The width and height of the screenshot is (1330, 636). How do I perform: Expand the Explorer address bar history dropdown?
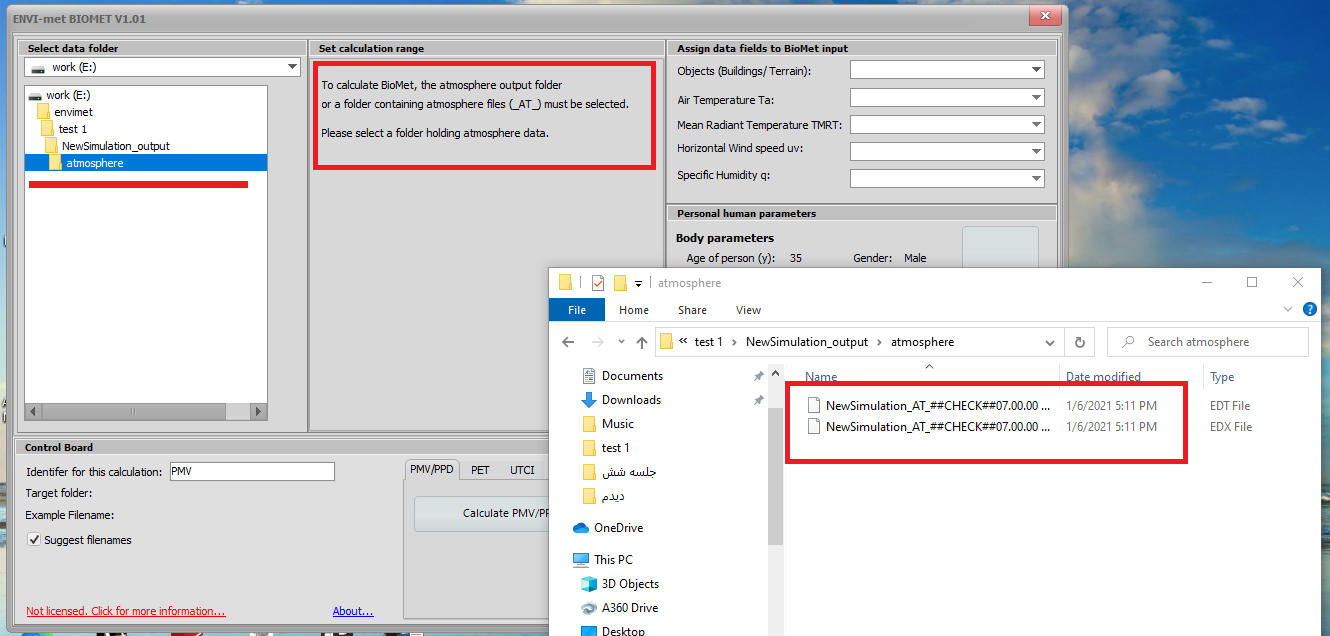(x=1050, y=342)
